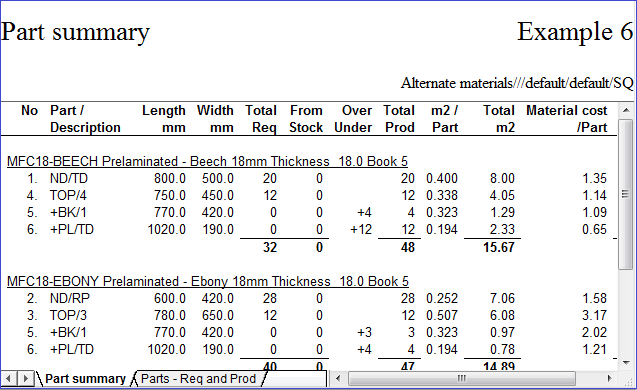
Task: Click the Material cost /Part column header
Action: pyautogui.click(x=567, y=119)
